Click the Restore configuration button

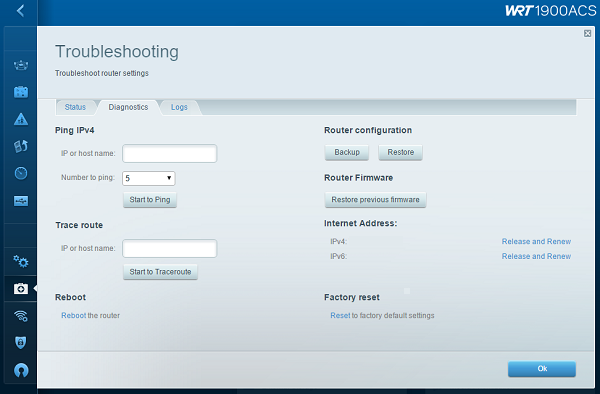401,152
